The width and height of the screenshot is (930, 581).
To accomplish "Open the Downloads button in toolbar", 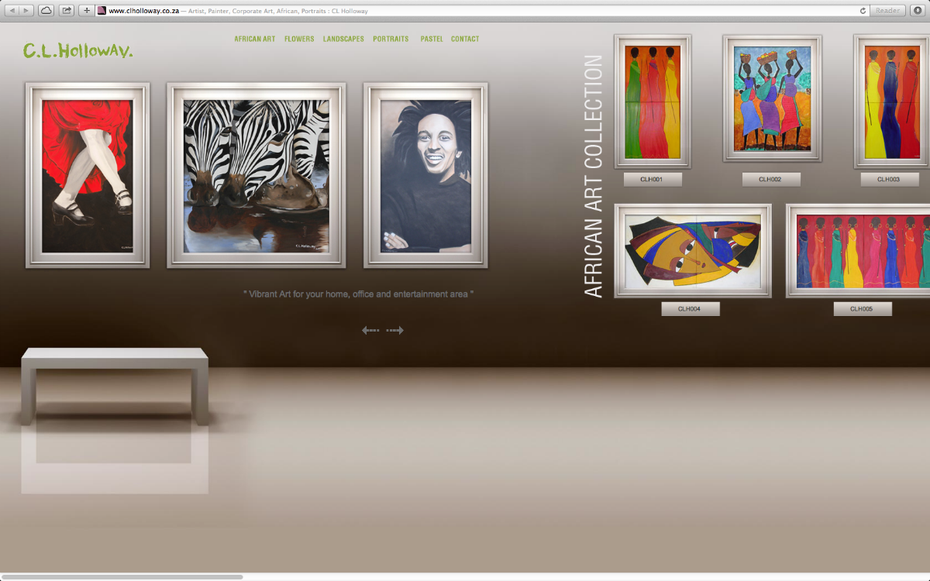I will pos(918,10).
